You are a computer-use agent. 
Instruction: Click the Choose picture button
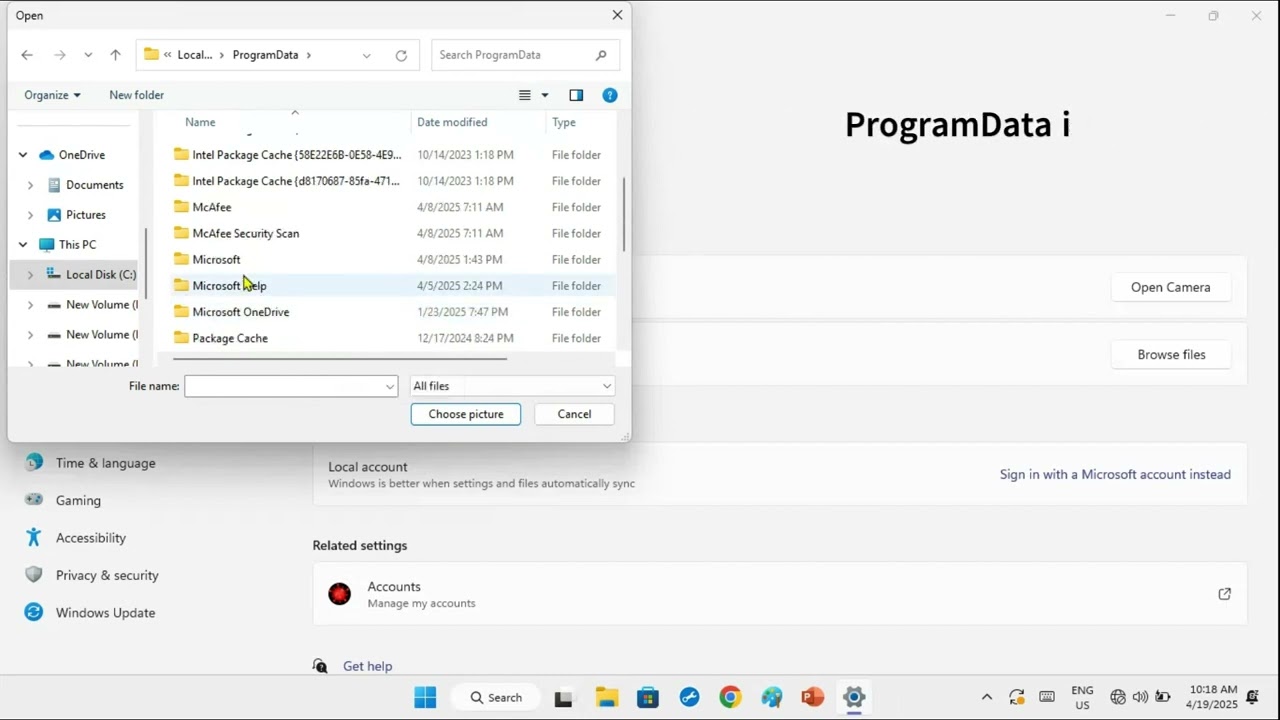[x=466, y=414]
